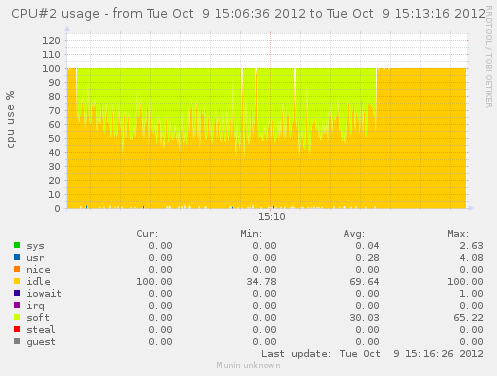The width and height of the screenshot is (497, 376).
Task: Click the gray guest legend swatch
Action: (17, 341)
